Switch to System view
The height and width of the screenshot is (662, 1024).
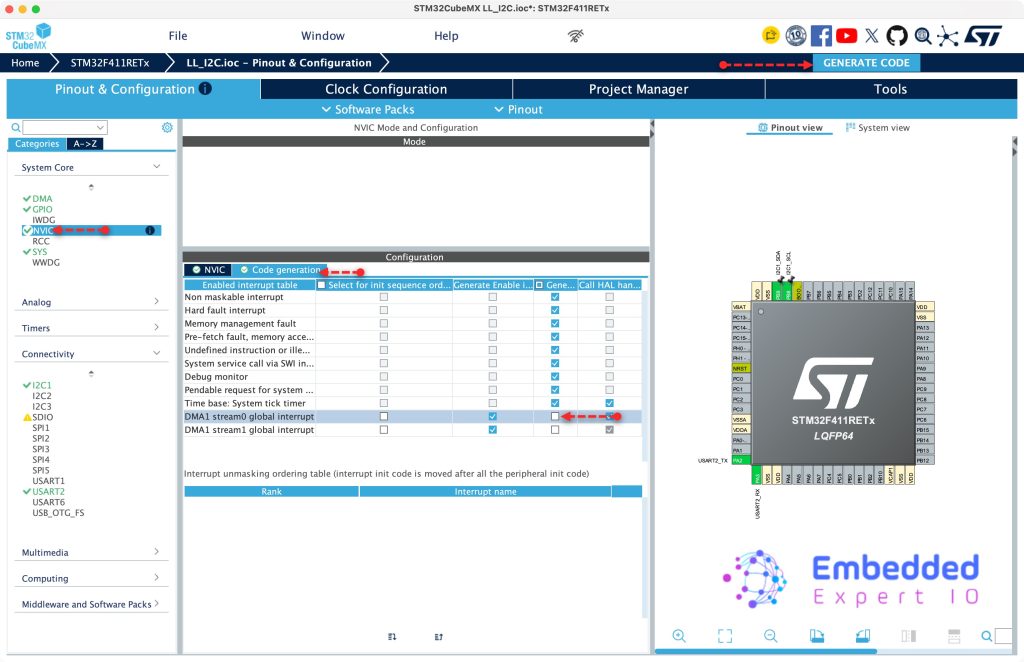click(x=877, y=127)
